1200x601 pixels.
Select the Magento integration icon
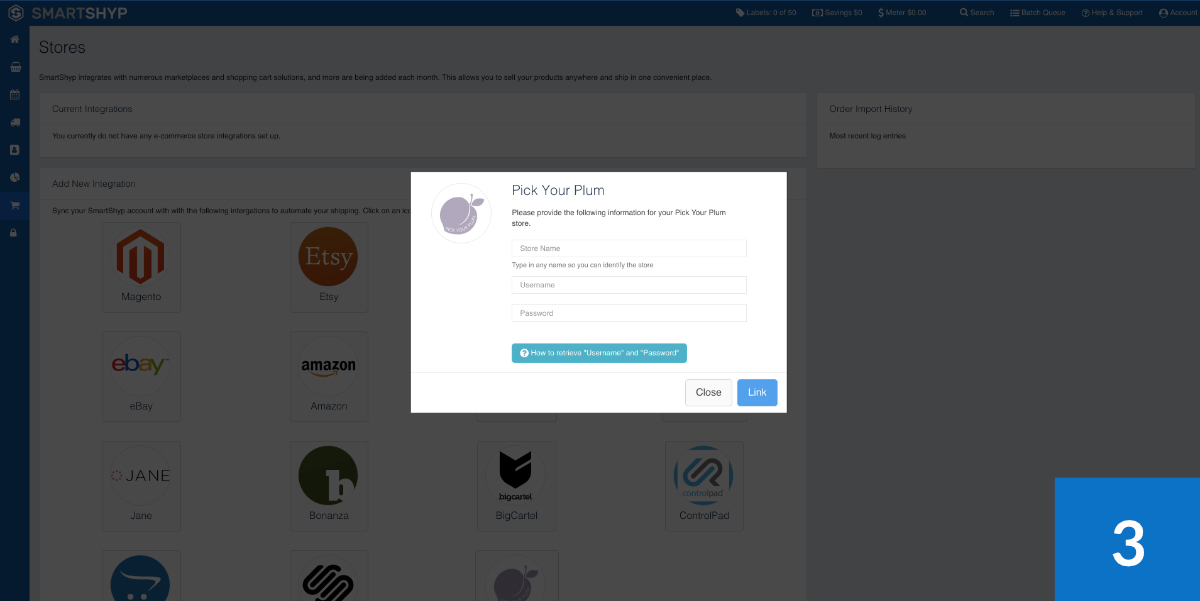tap(141, 266)
